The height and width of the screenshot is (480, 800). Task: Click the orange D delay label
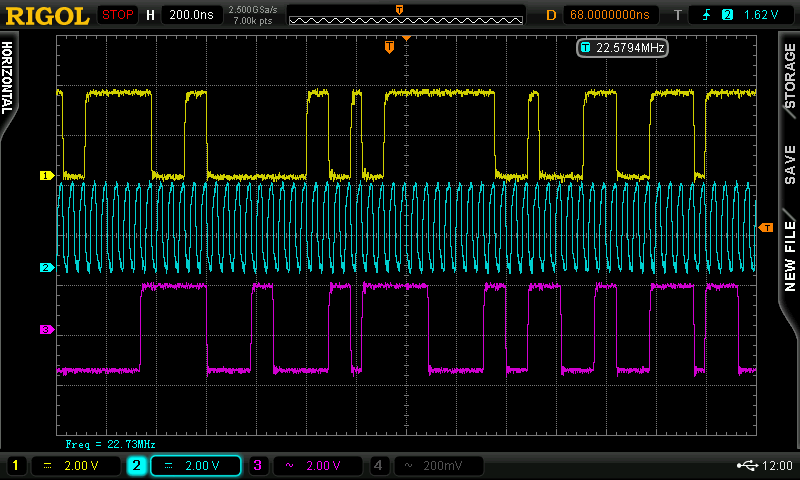point(551,15)
